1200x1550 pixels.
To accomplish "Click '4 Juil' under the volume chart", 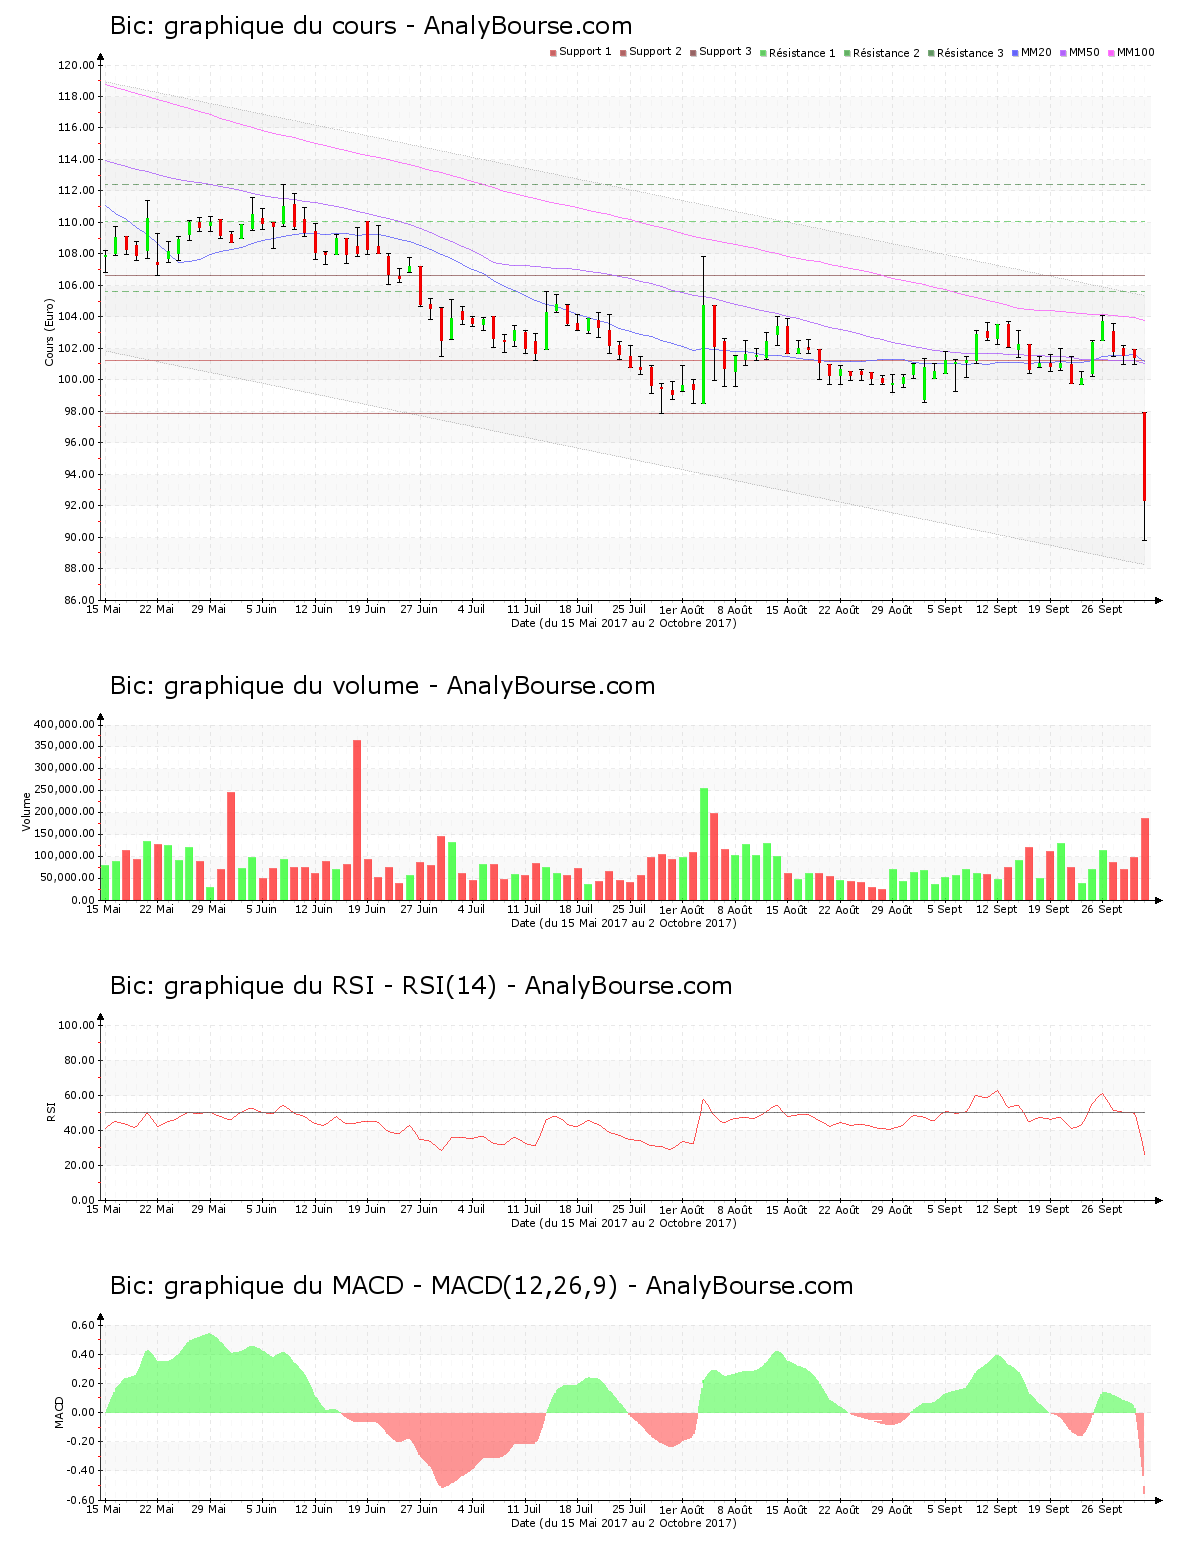I will coord(471,909).
